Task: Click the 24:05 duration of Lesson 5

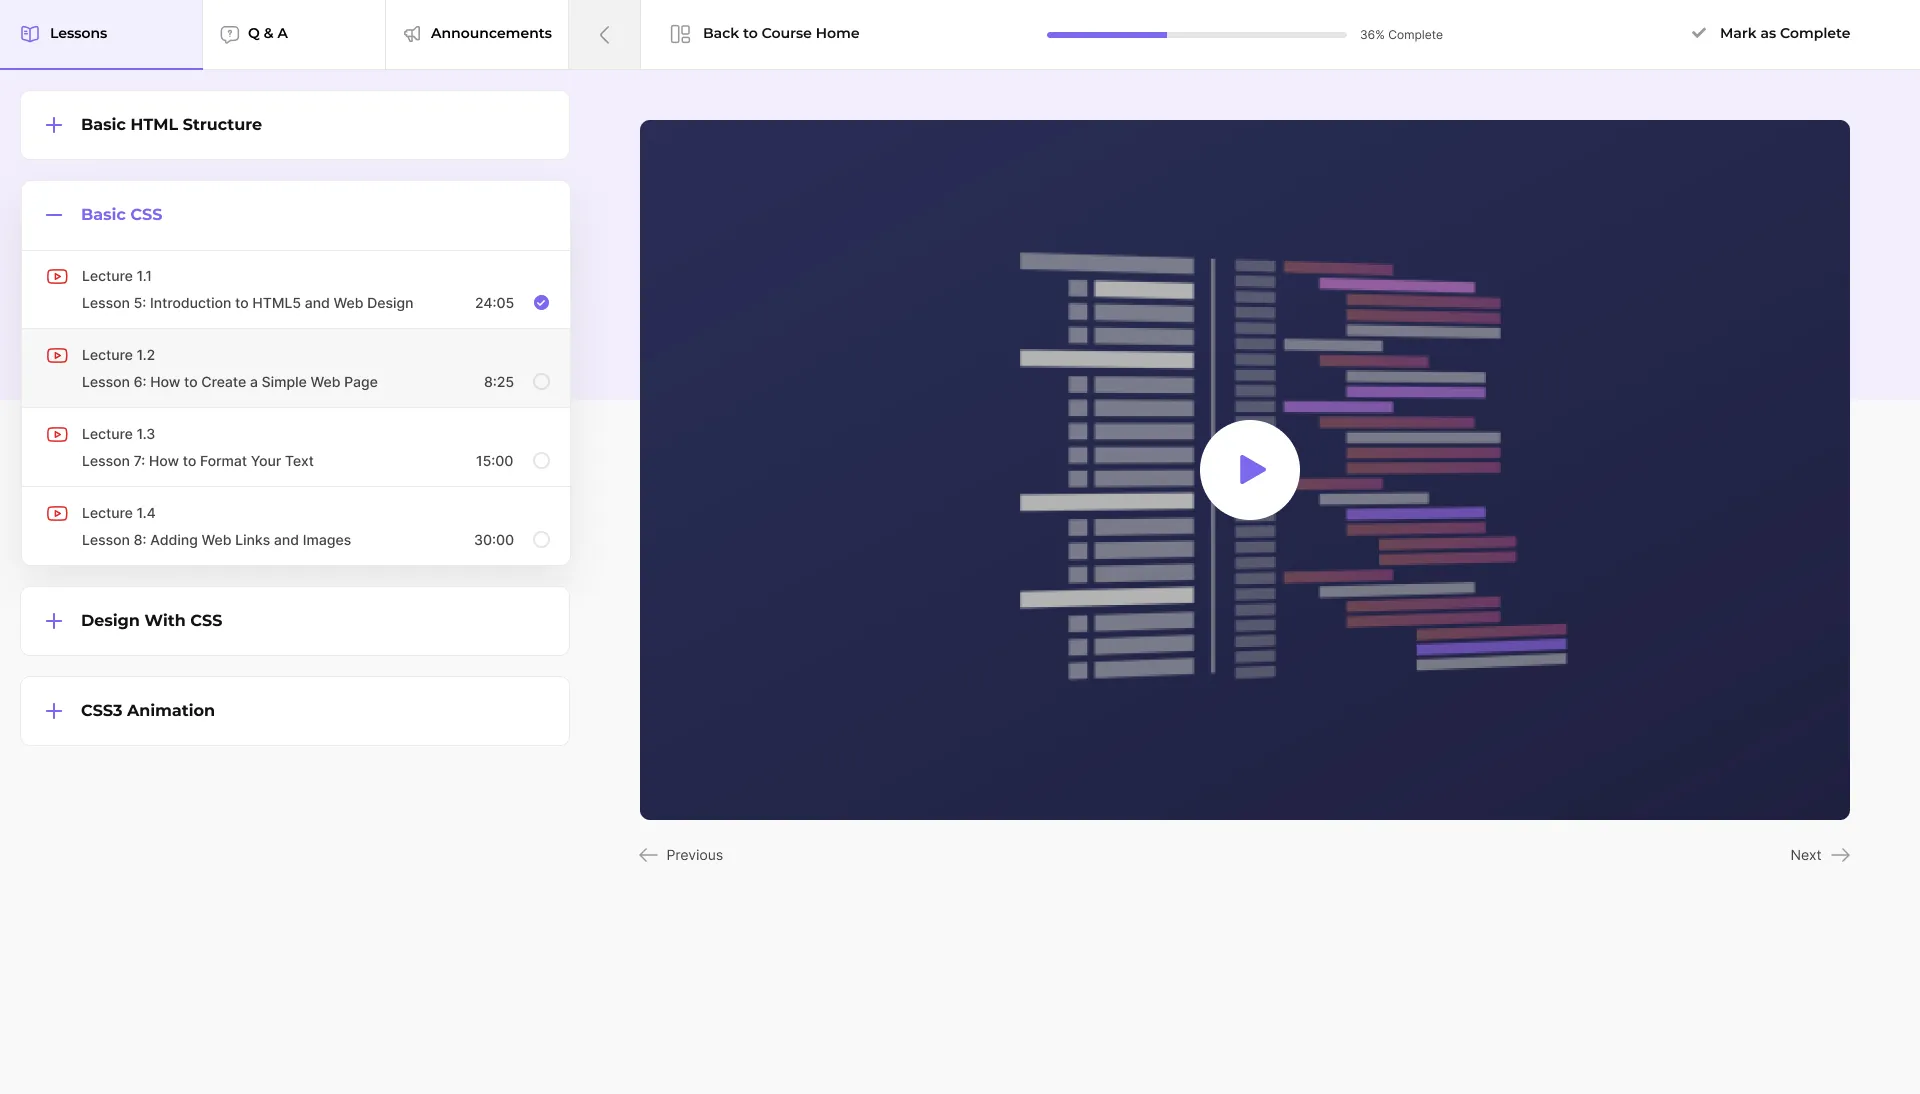Action: click(494, 303)
